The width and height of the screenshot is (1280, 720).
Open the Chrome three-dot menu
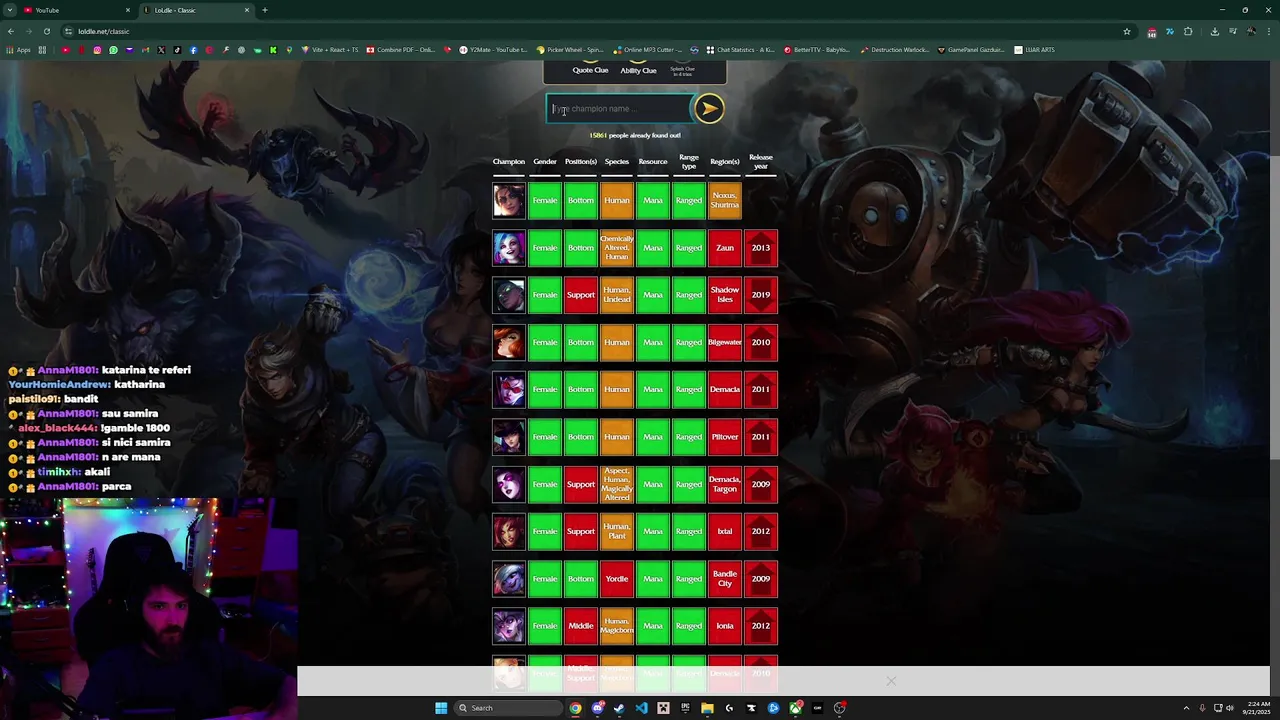click(1268, 31)
